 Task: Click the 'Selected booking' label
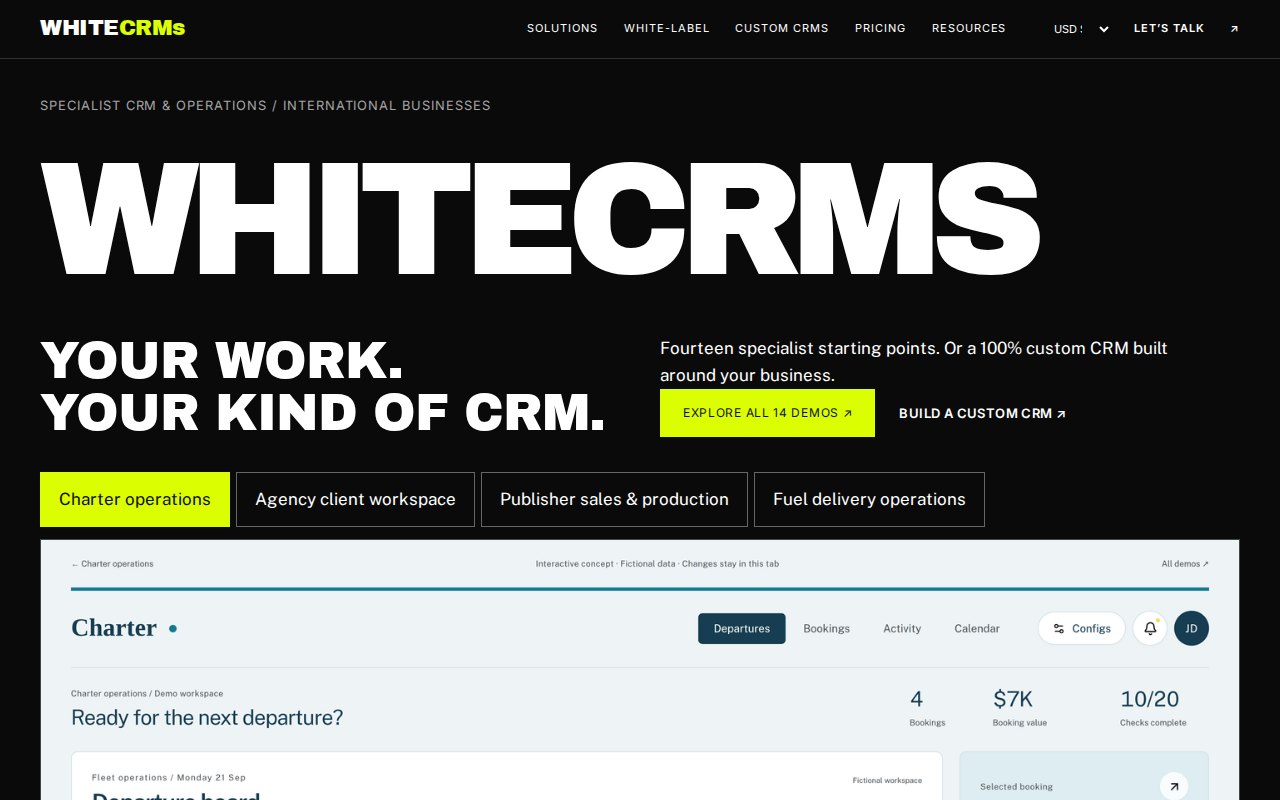(1016, 786)
